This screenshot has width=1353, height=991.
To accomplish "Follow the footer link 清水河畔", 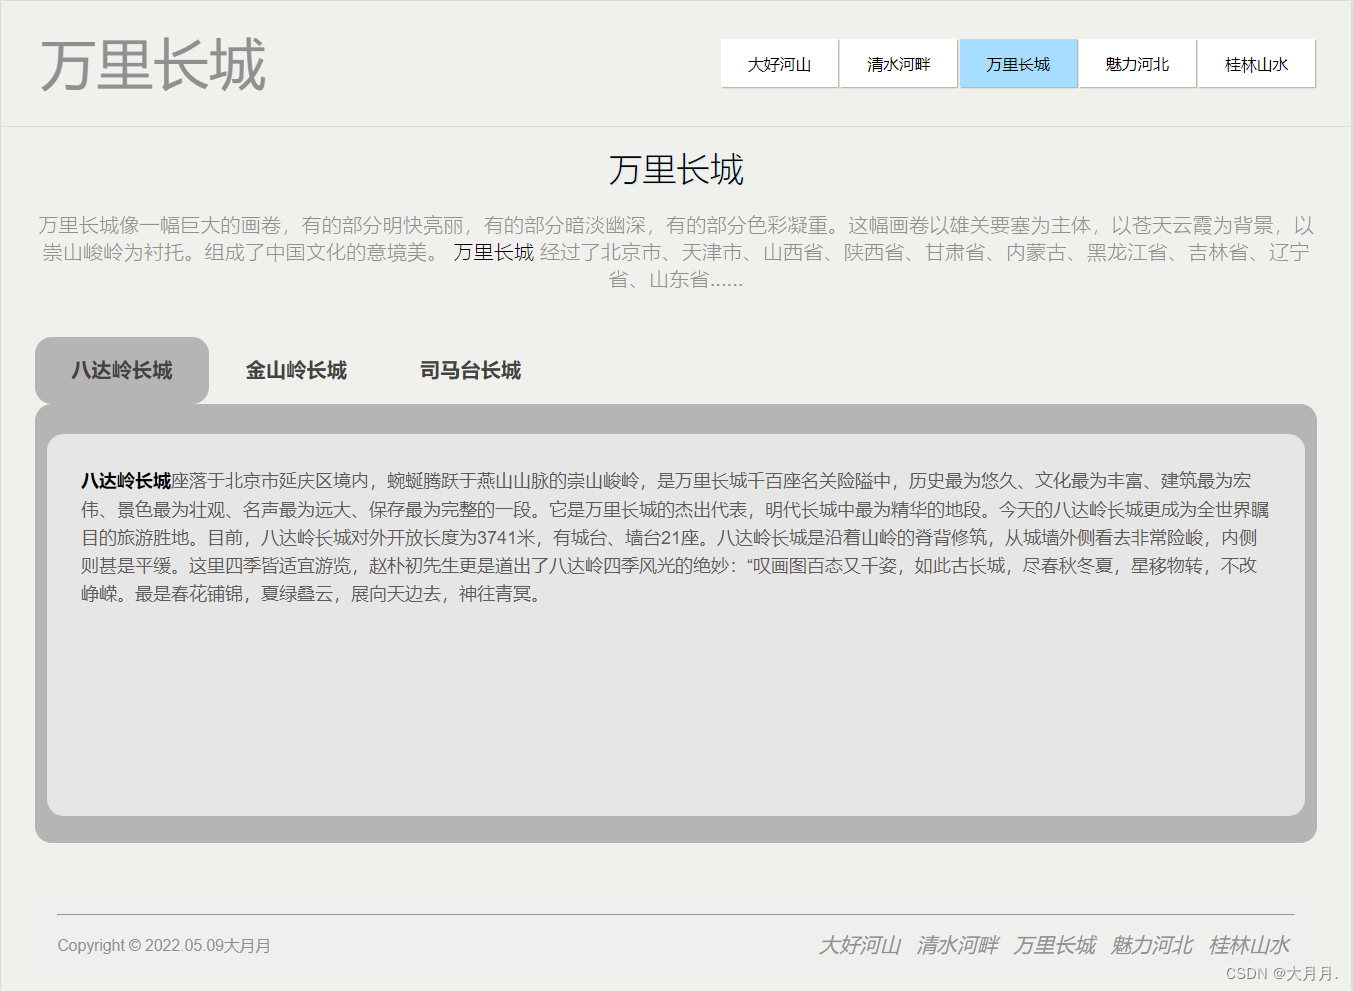I will [957, 945].
